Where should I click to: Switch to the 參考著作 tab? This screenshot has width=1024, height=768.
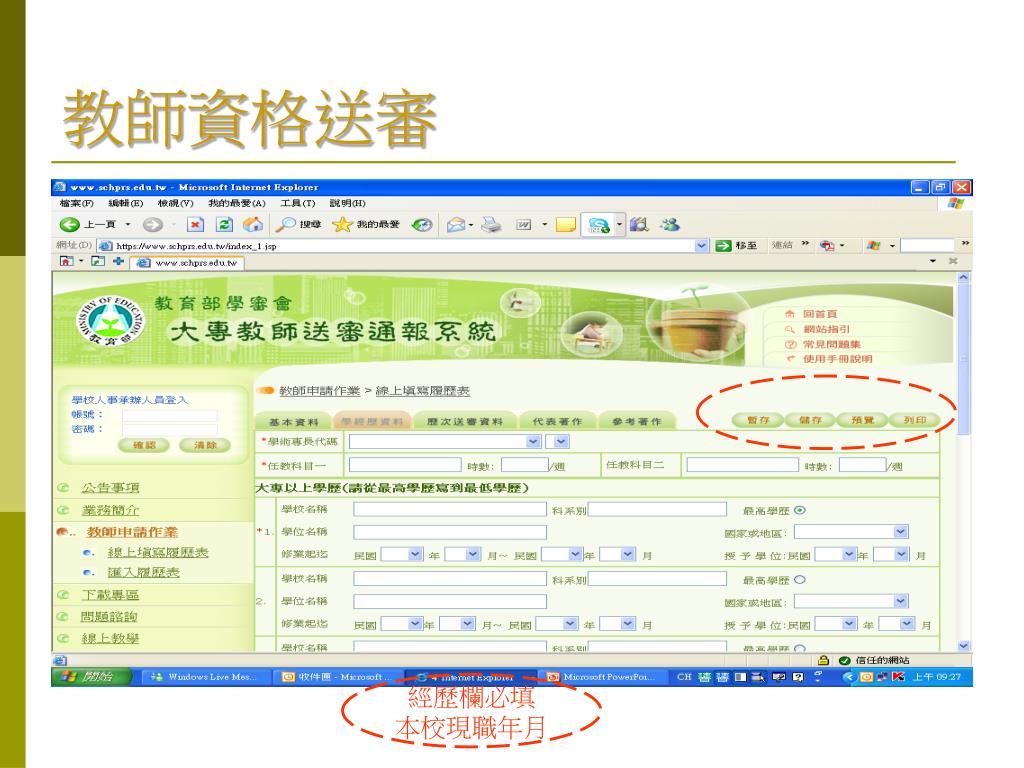coord(637,421)
